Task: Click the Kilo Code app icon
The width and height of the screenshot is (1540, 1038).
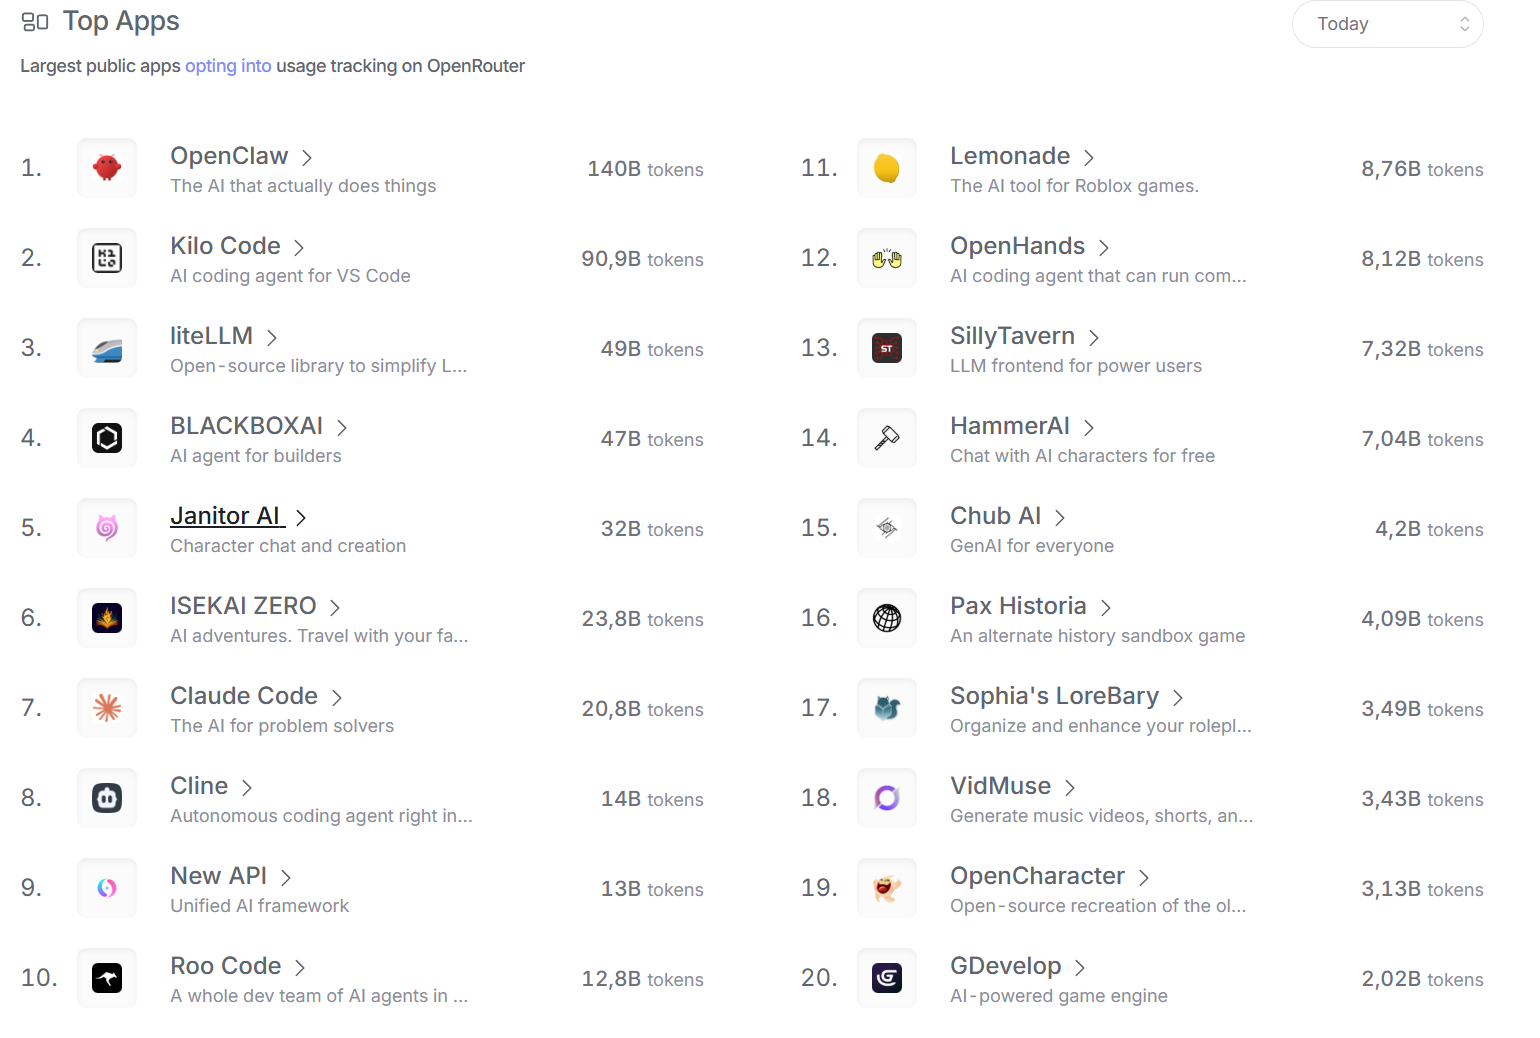Action: (x=107, y=258)
